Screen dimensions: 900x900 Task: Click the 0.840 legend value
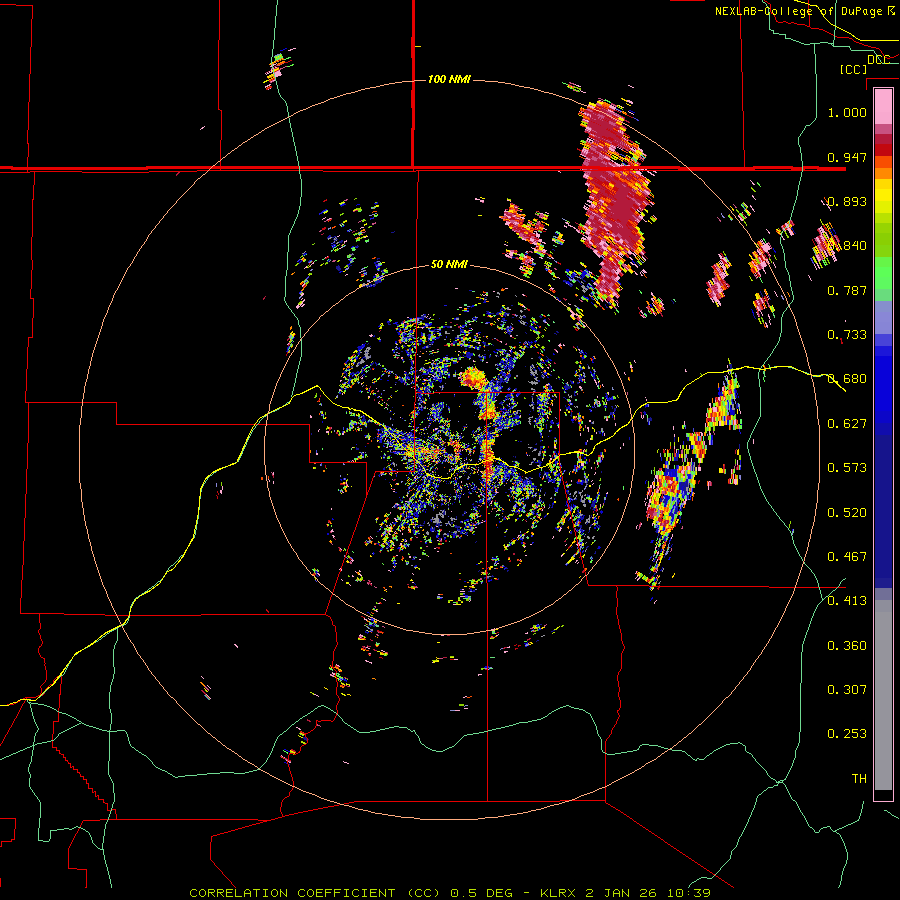click(847, 246)
